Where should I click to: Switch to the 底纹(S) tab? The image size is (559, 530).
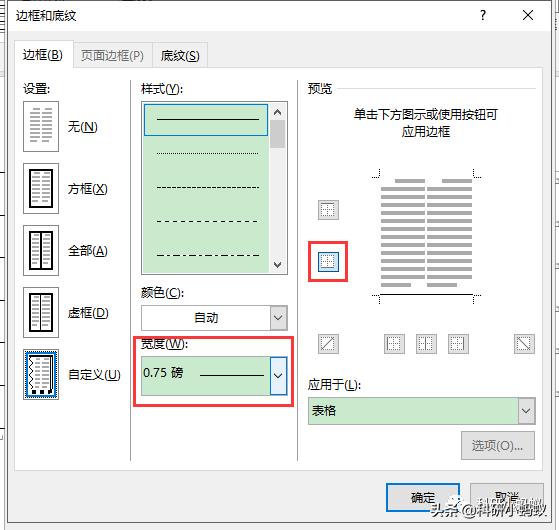(x=180, y=56)
